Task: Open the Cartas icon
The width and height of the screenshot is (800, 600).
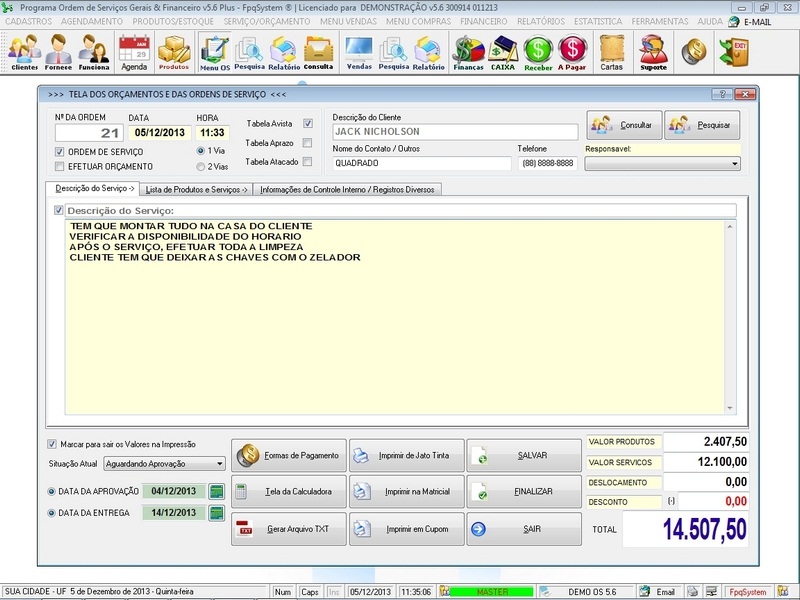Action: point(610,47)
